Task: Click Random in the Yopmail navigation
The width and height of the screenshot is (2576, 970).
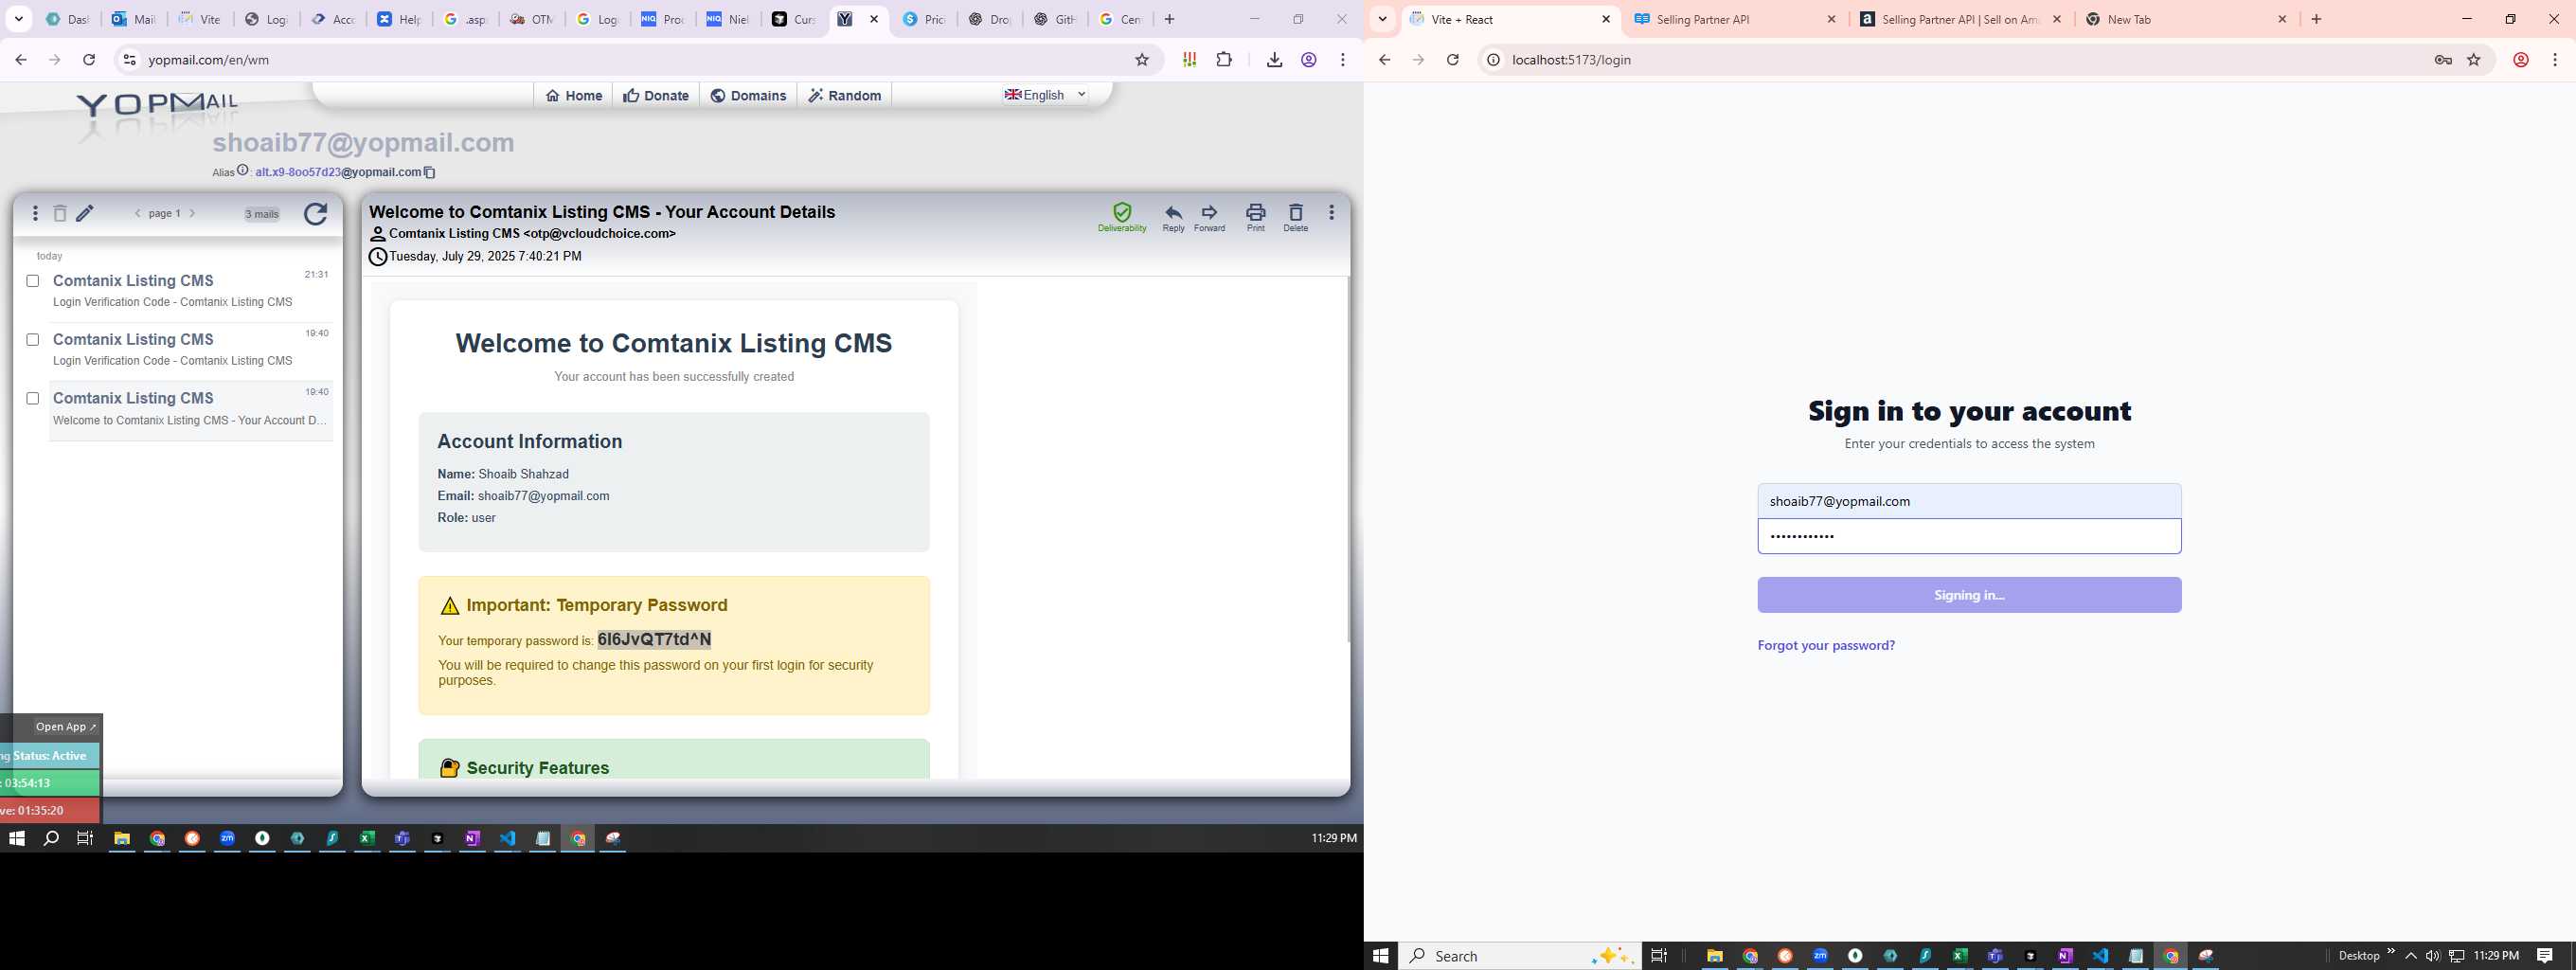Action: 845,96
